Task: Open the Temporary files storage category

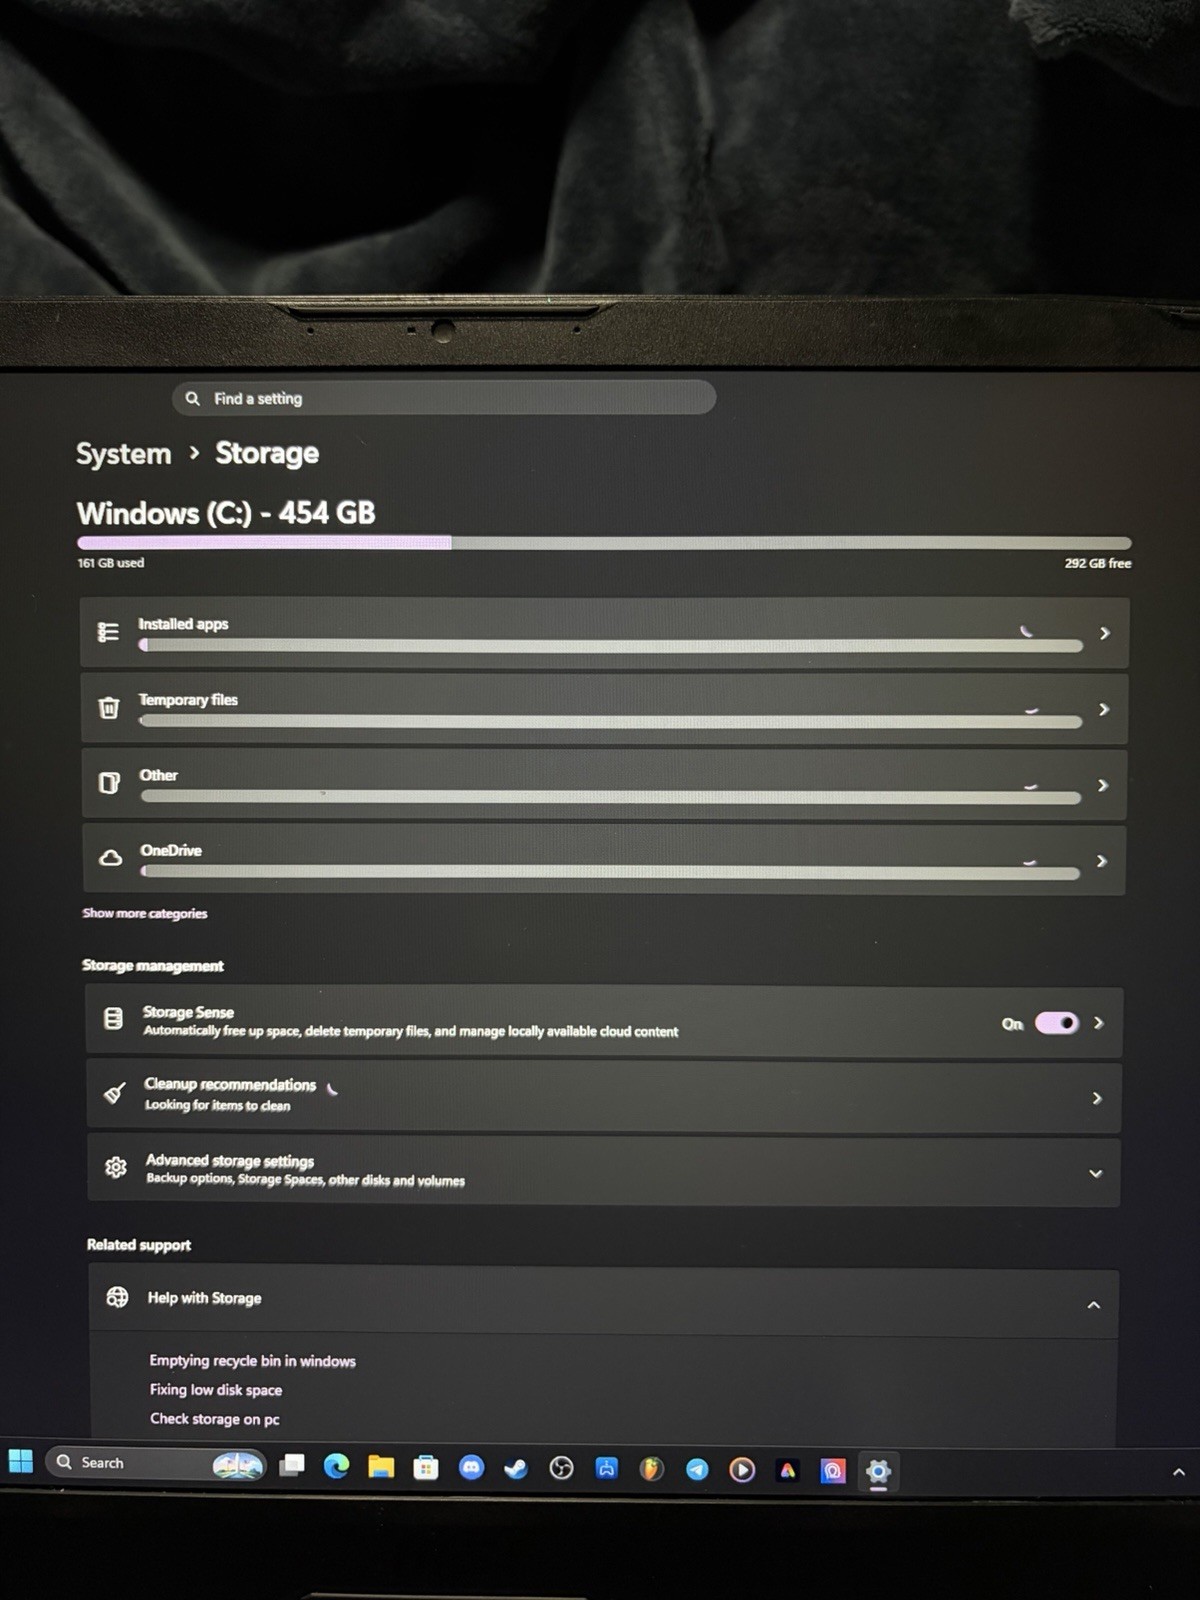Action: [x=604, y=709]
